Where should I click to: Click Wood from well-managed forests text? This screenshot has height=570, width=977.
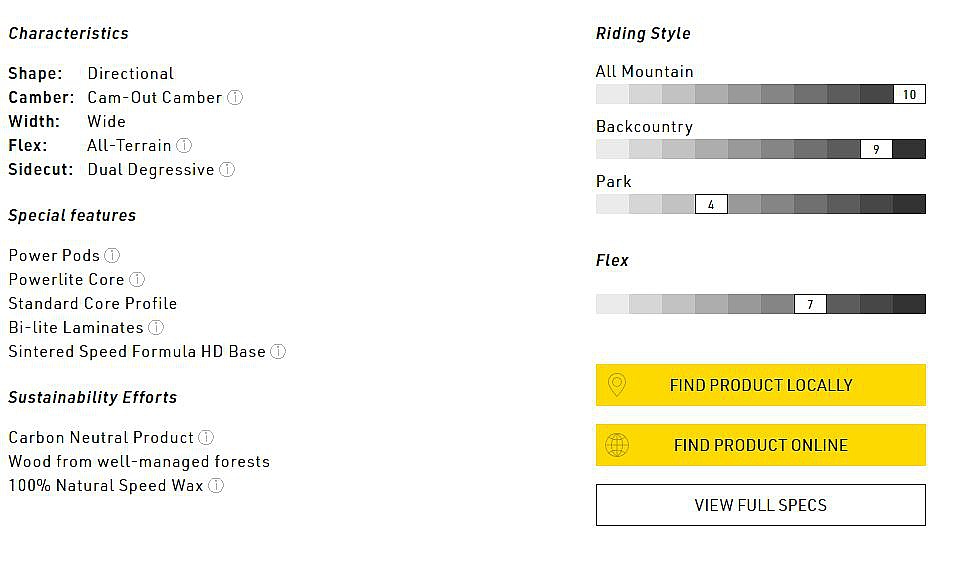pyautogui.click(x=139, y=462)
